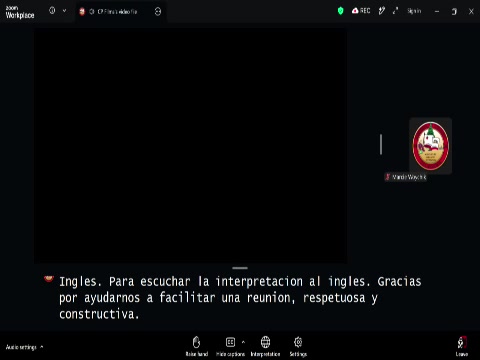This screenshot has height=360, width=480.
Task: Open Settings gear in the meeting toolbar
Action: pyautogui.click(x=298, y=346)
